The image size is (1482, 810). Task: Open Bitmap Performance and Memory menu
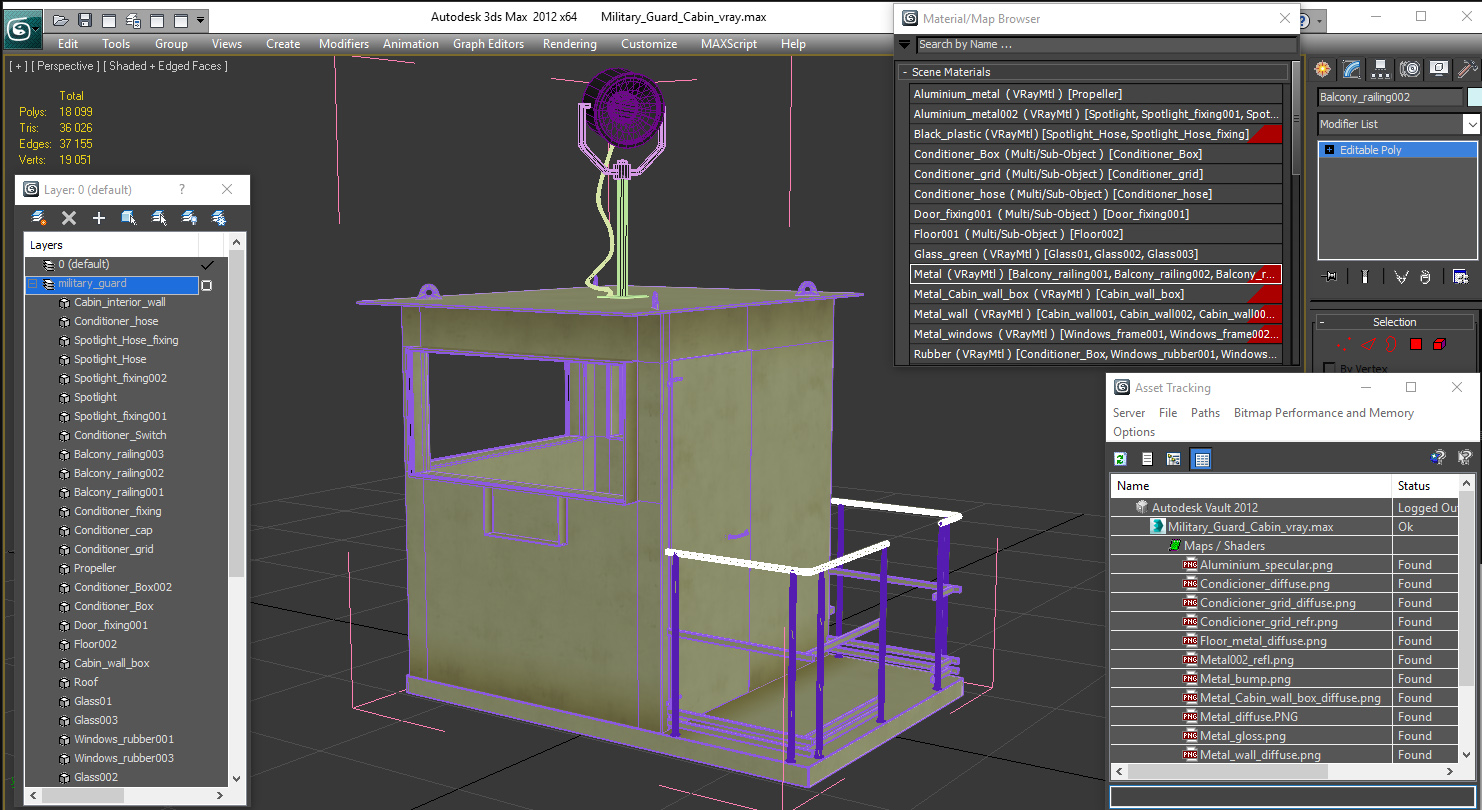(1323, 413)
